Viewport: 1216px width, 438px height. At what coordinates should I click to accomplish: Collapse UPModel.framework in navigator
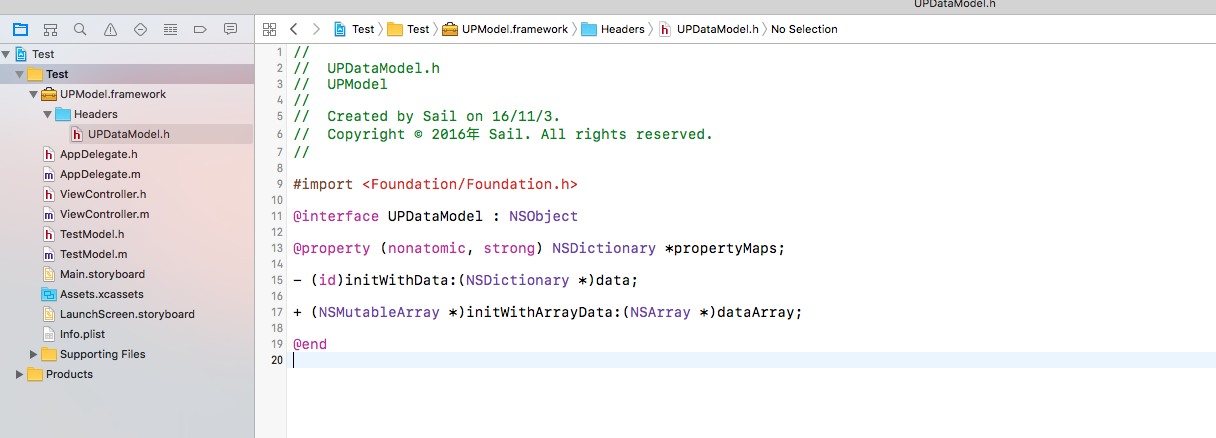coord(33,94)
